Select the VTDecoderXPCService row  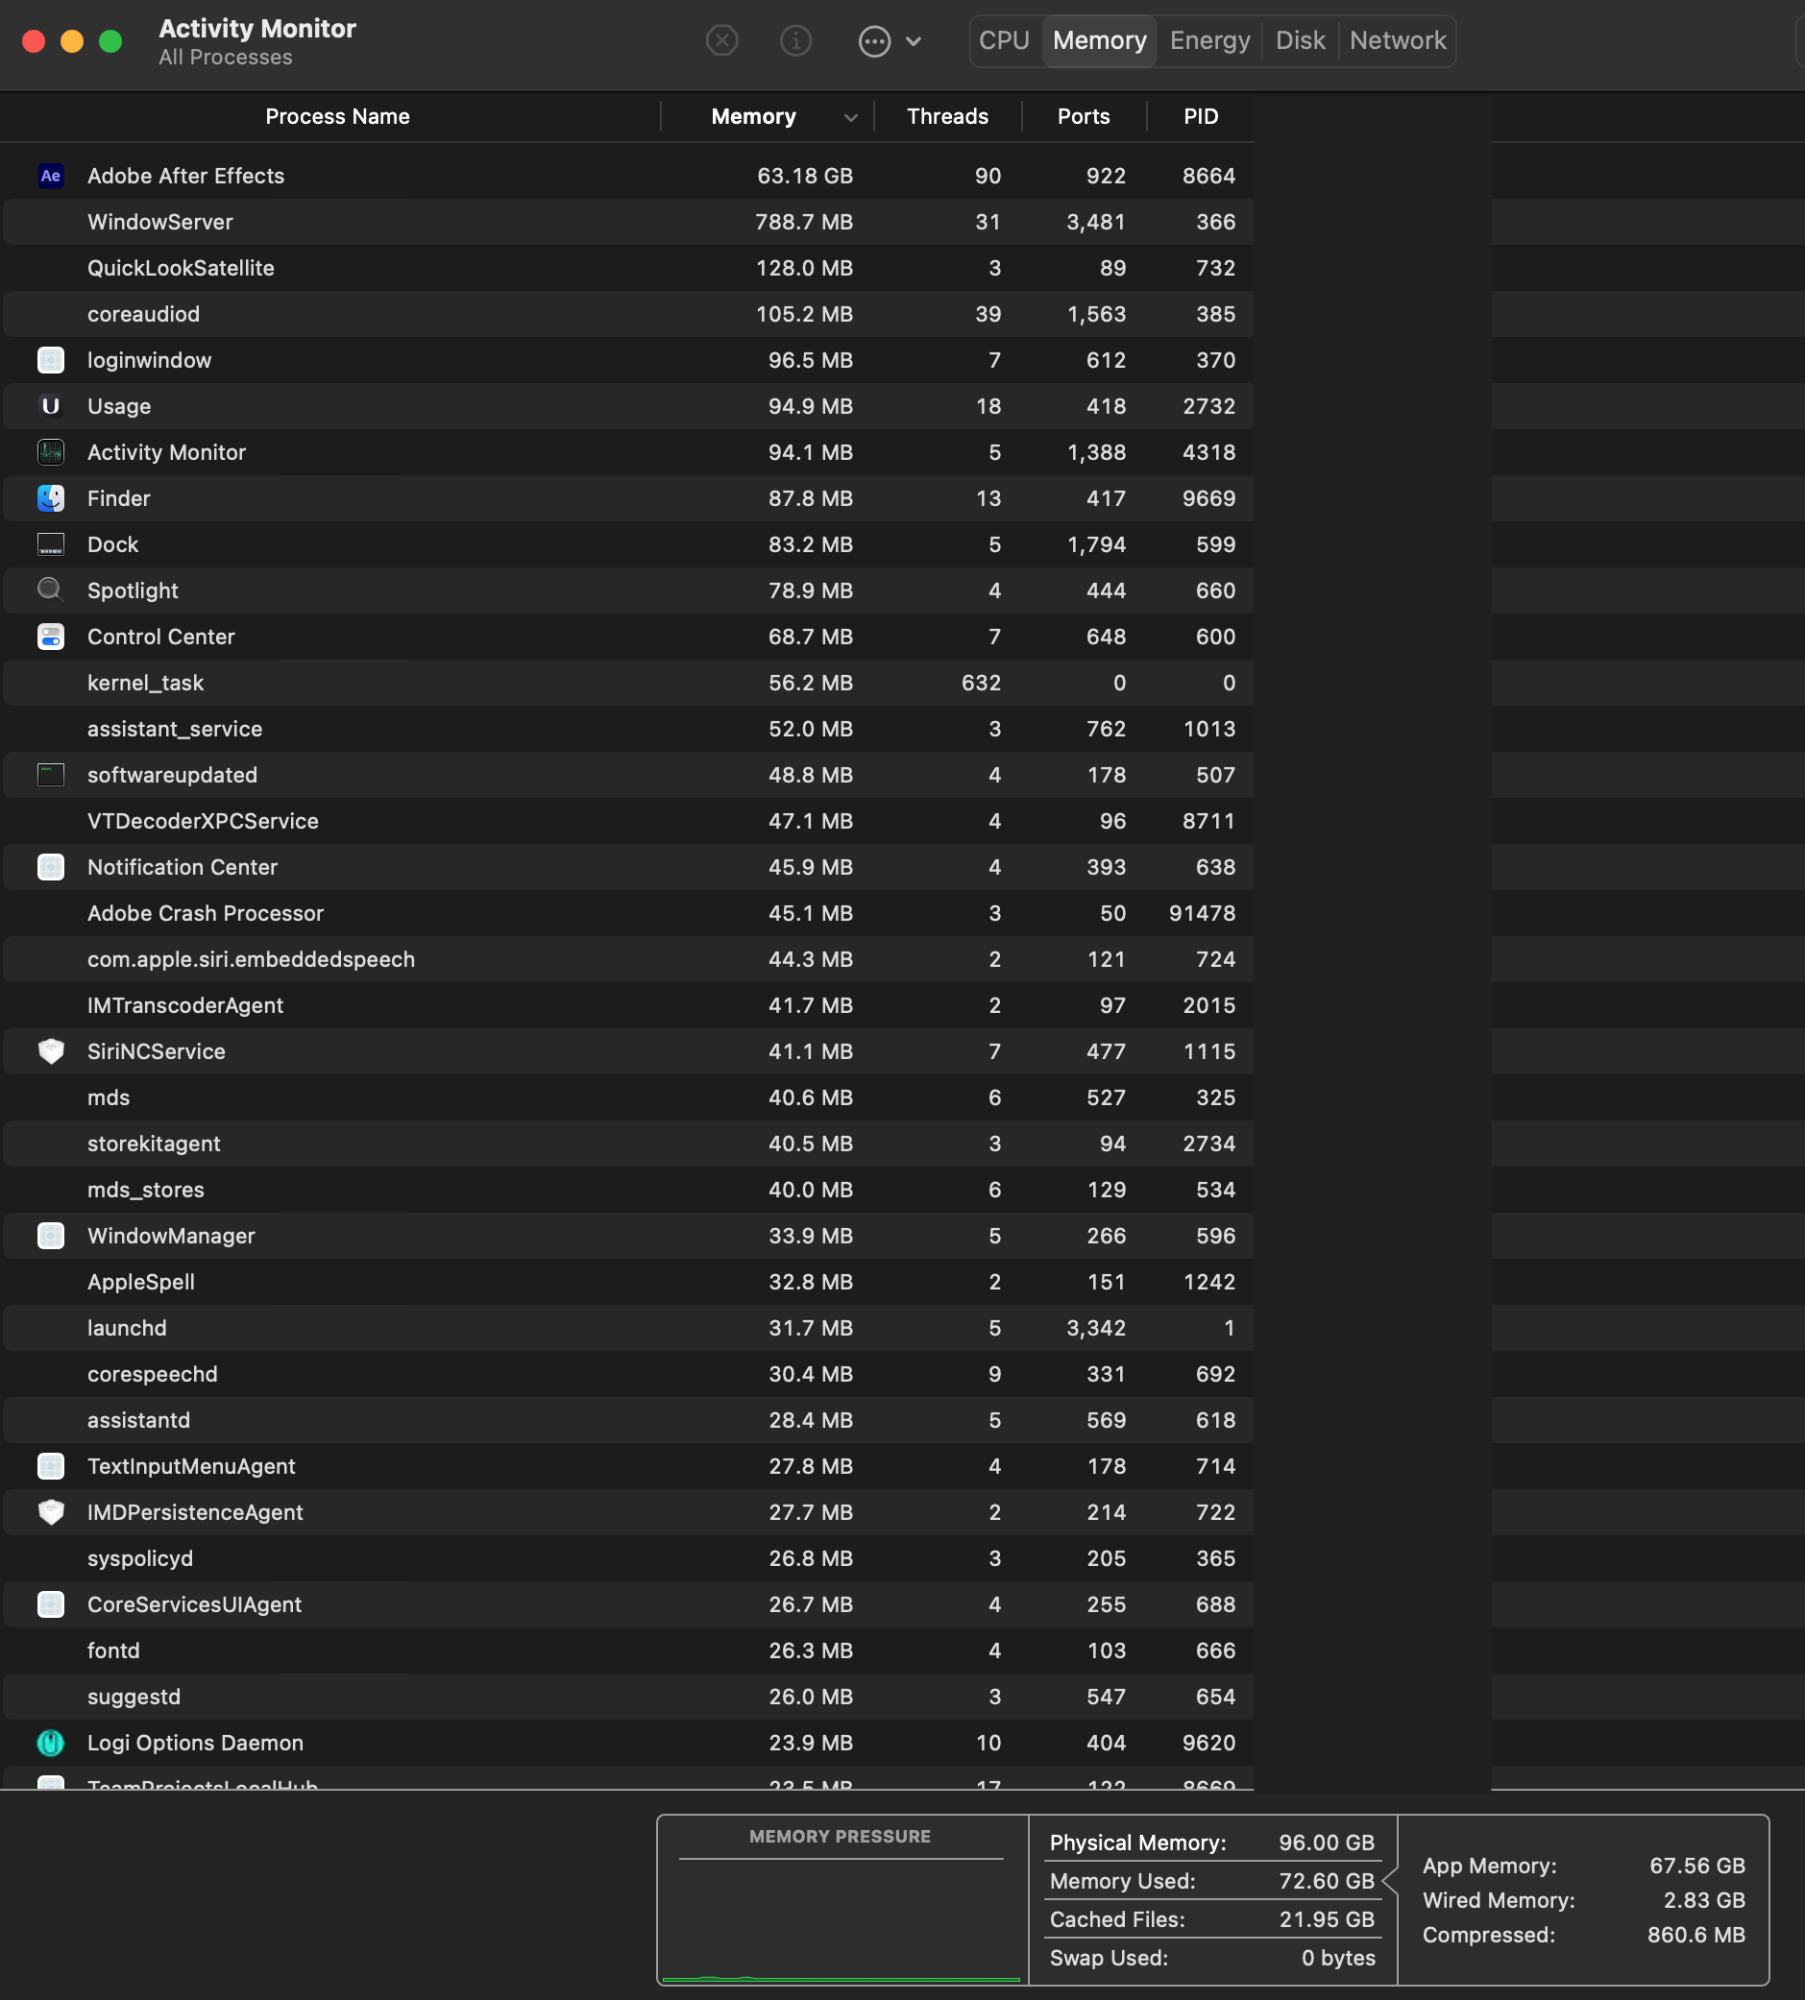(x=628, y=821)
